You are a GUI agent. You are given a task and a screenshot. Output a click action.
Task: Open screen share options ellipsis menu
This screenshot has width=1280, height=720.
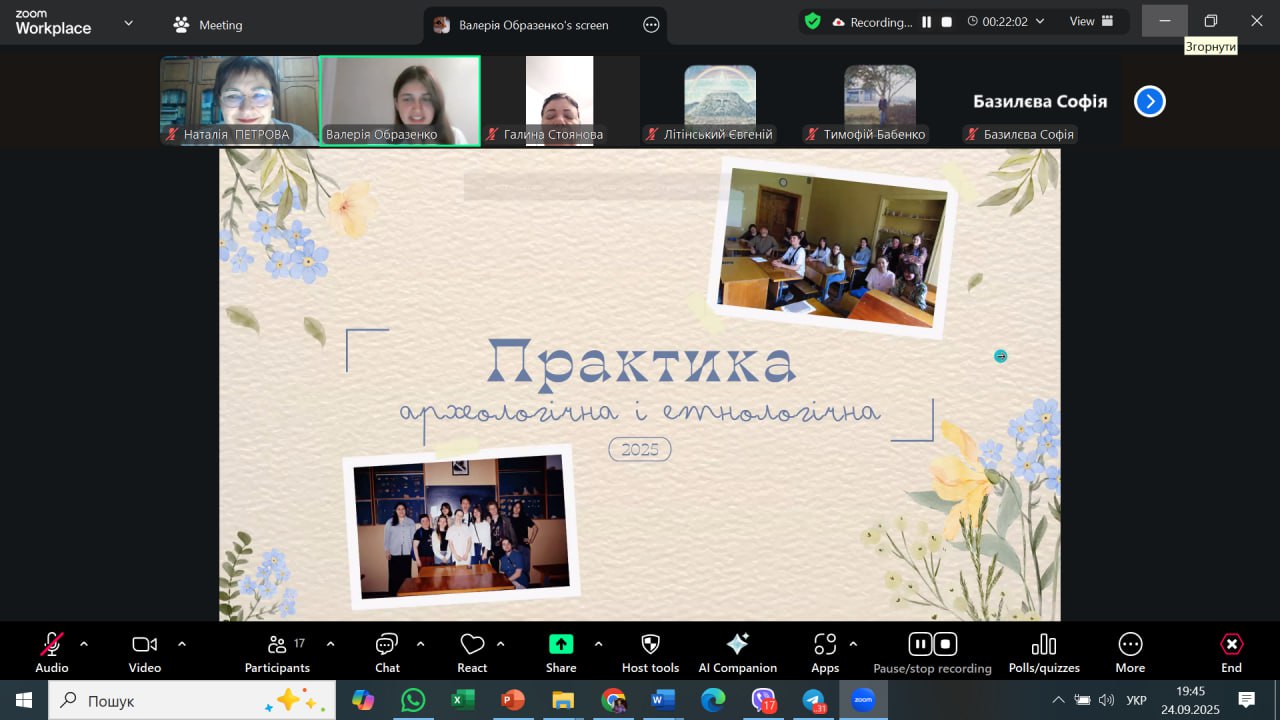(651, 25)
